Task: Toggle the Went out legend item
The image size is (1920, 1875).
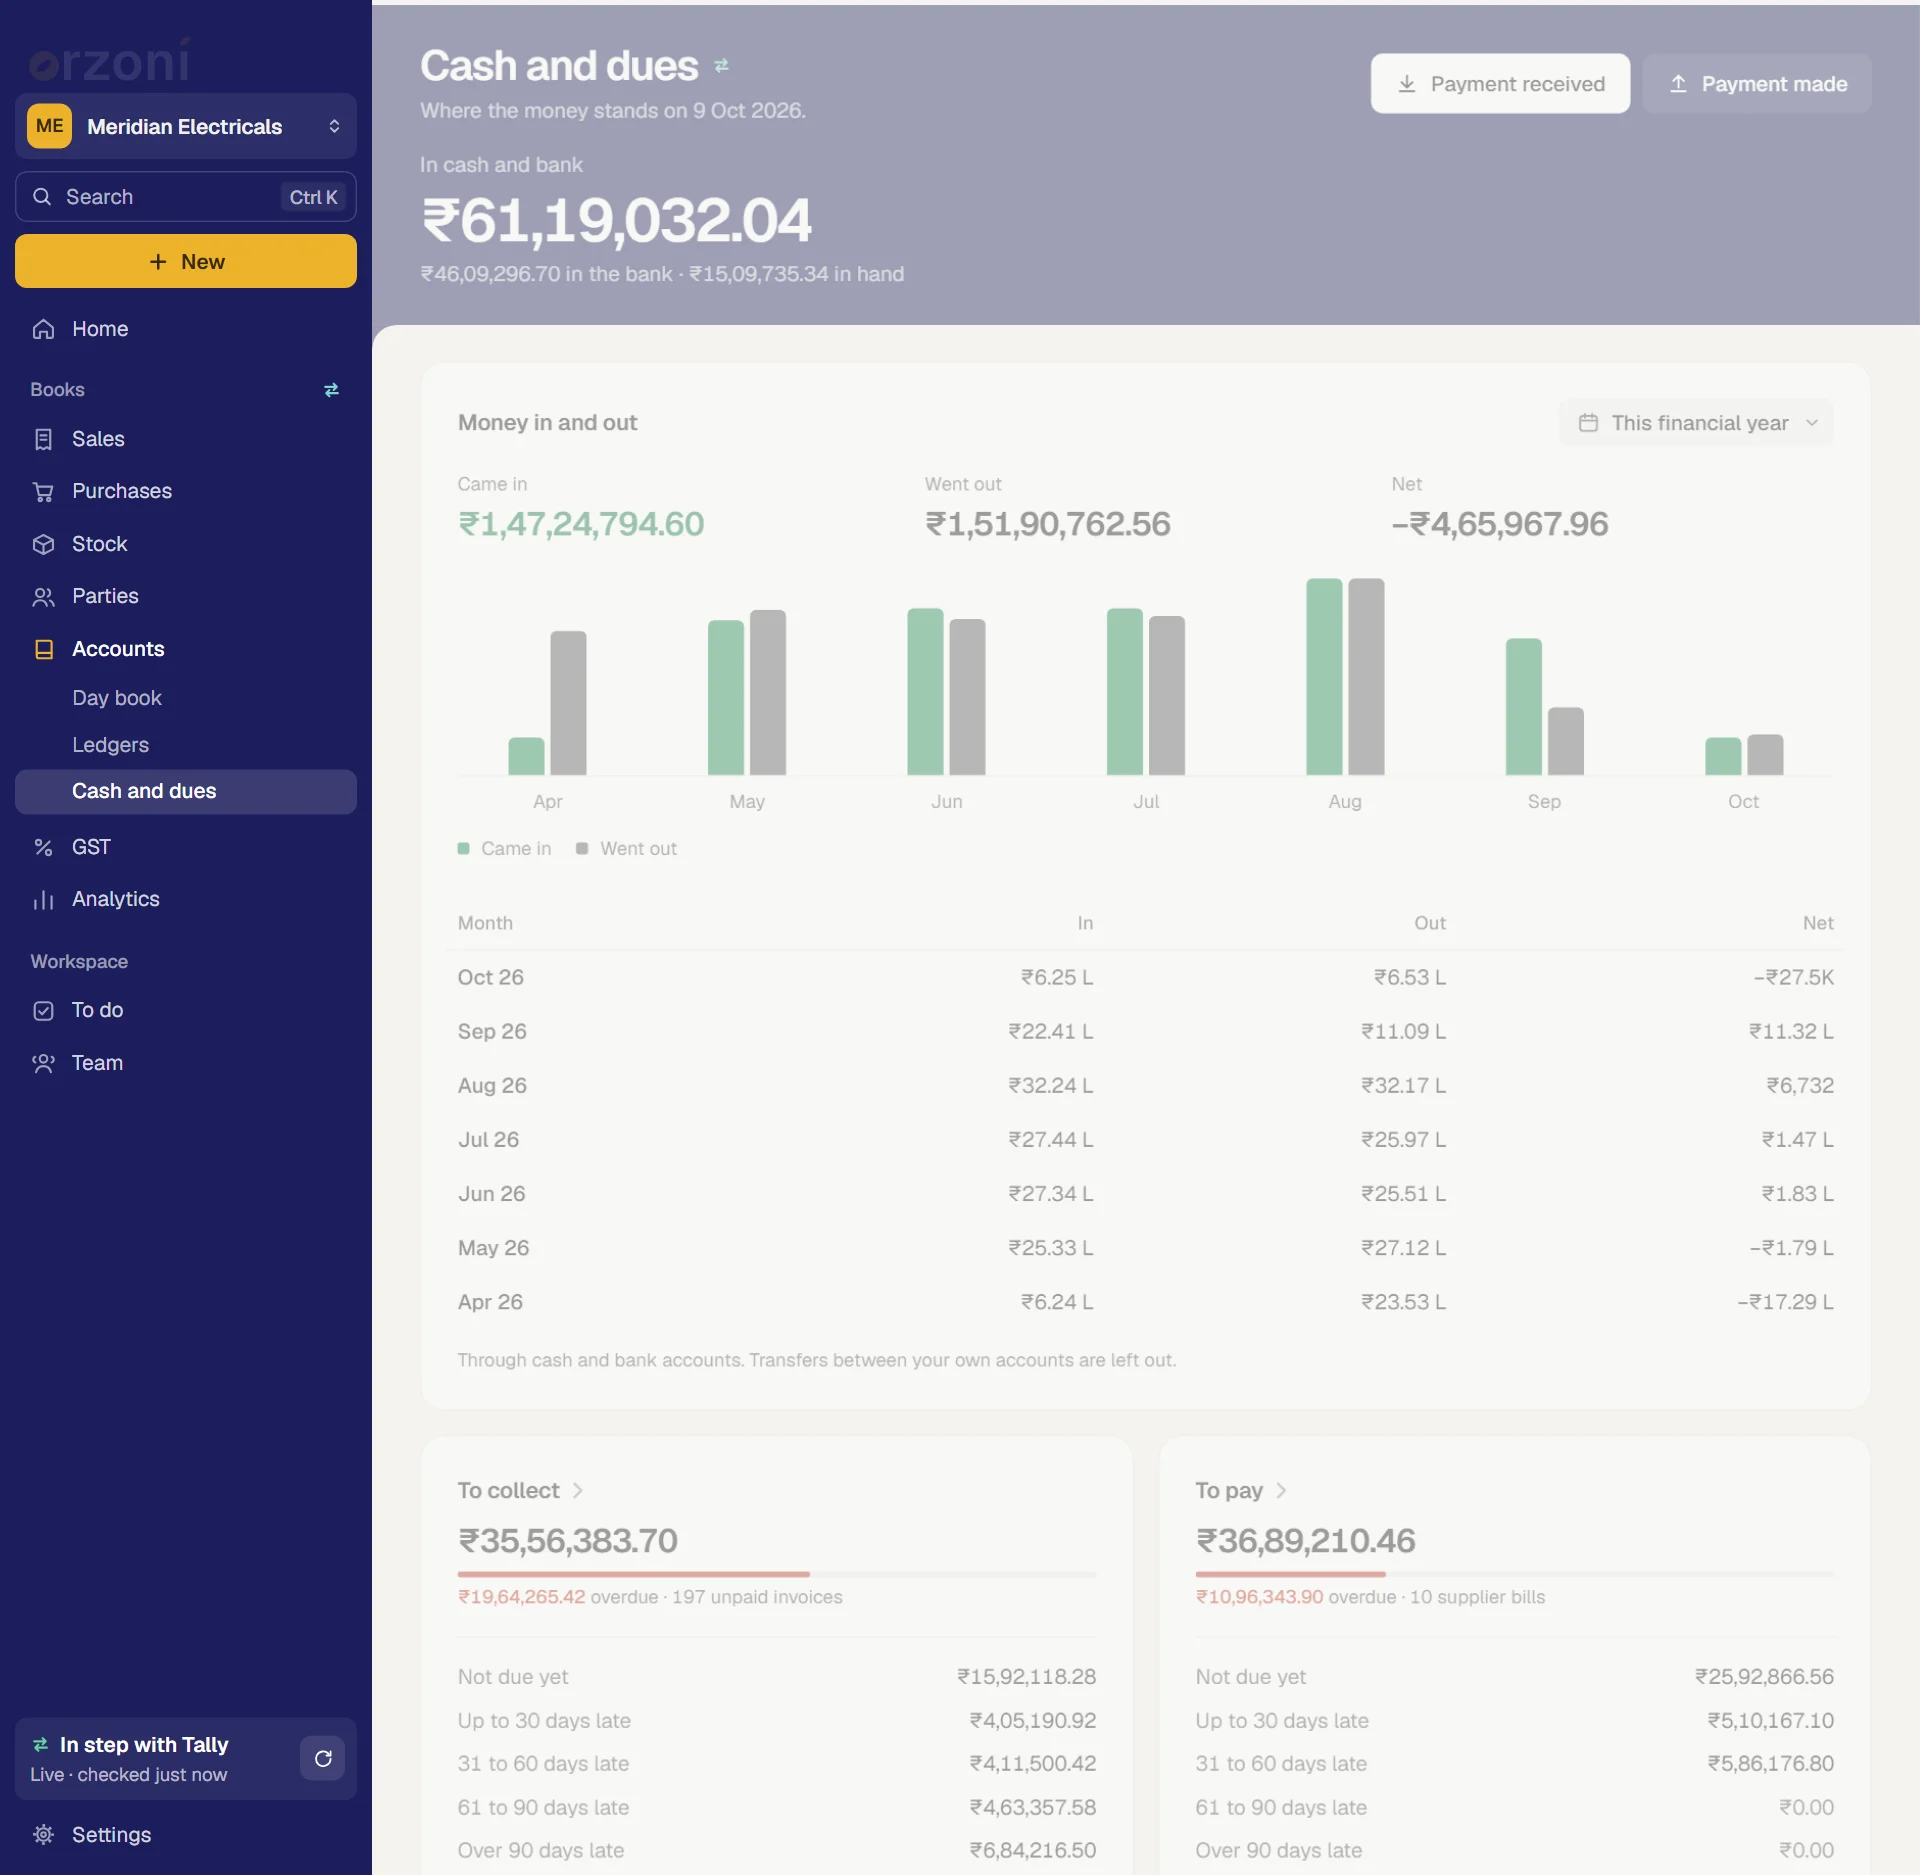Action: pyautogui.click(x=627, y=848)
